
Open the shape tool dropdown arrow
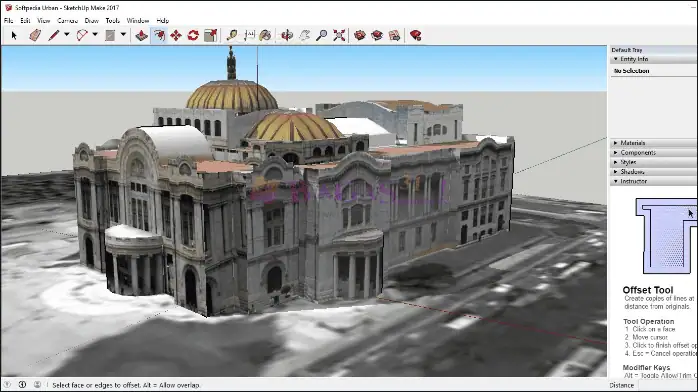123,34
